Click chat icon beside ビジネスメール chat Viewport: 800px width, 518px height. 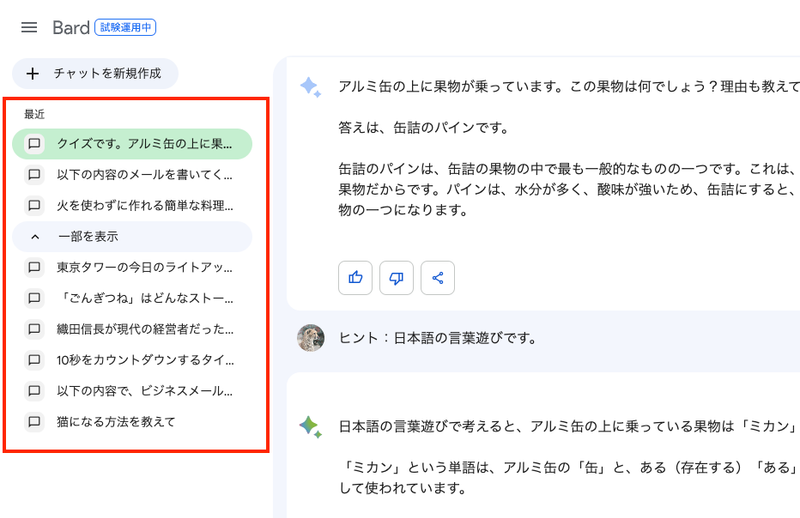tap(34, 391)
